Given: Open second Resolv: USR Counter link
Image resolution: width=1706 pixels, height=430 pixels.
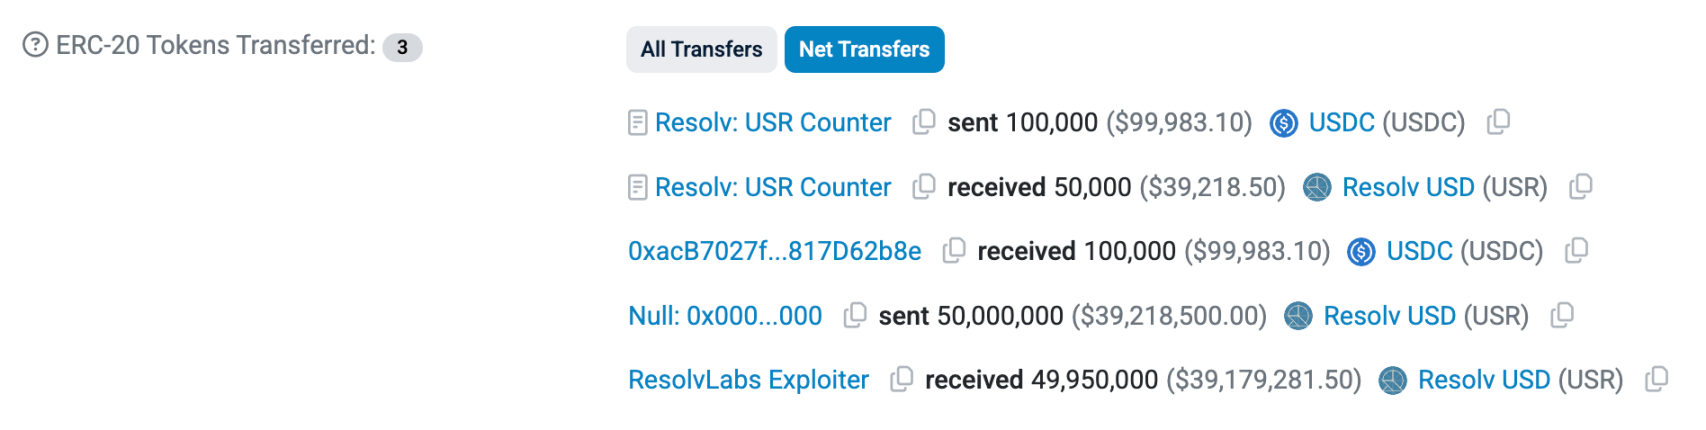Looking at the screenshot, I should point(772,187).
